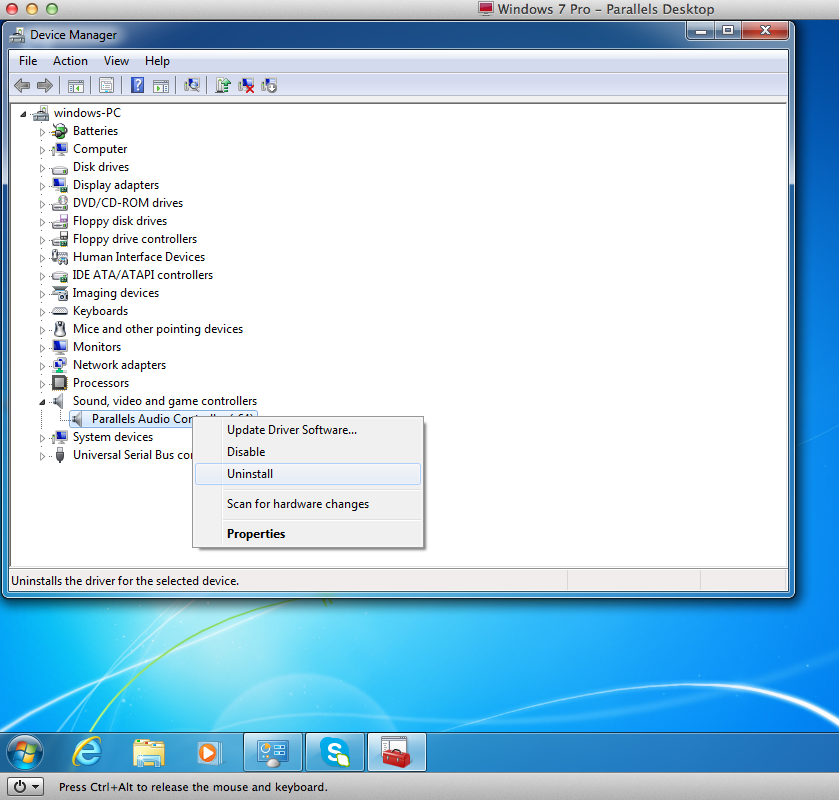The image size is (839, 800).
Task: Toggle the show/hide console tree icon
Action: (x=75, y=86)
